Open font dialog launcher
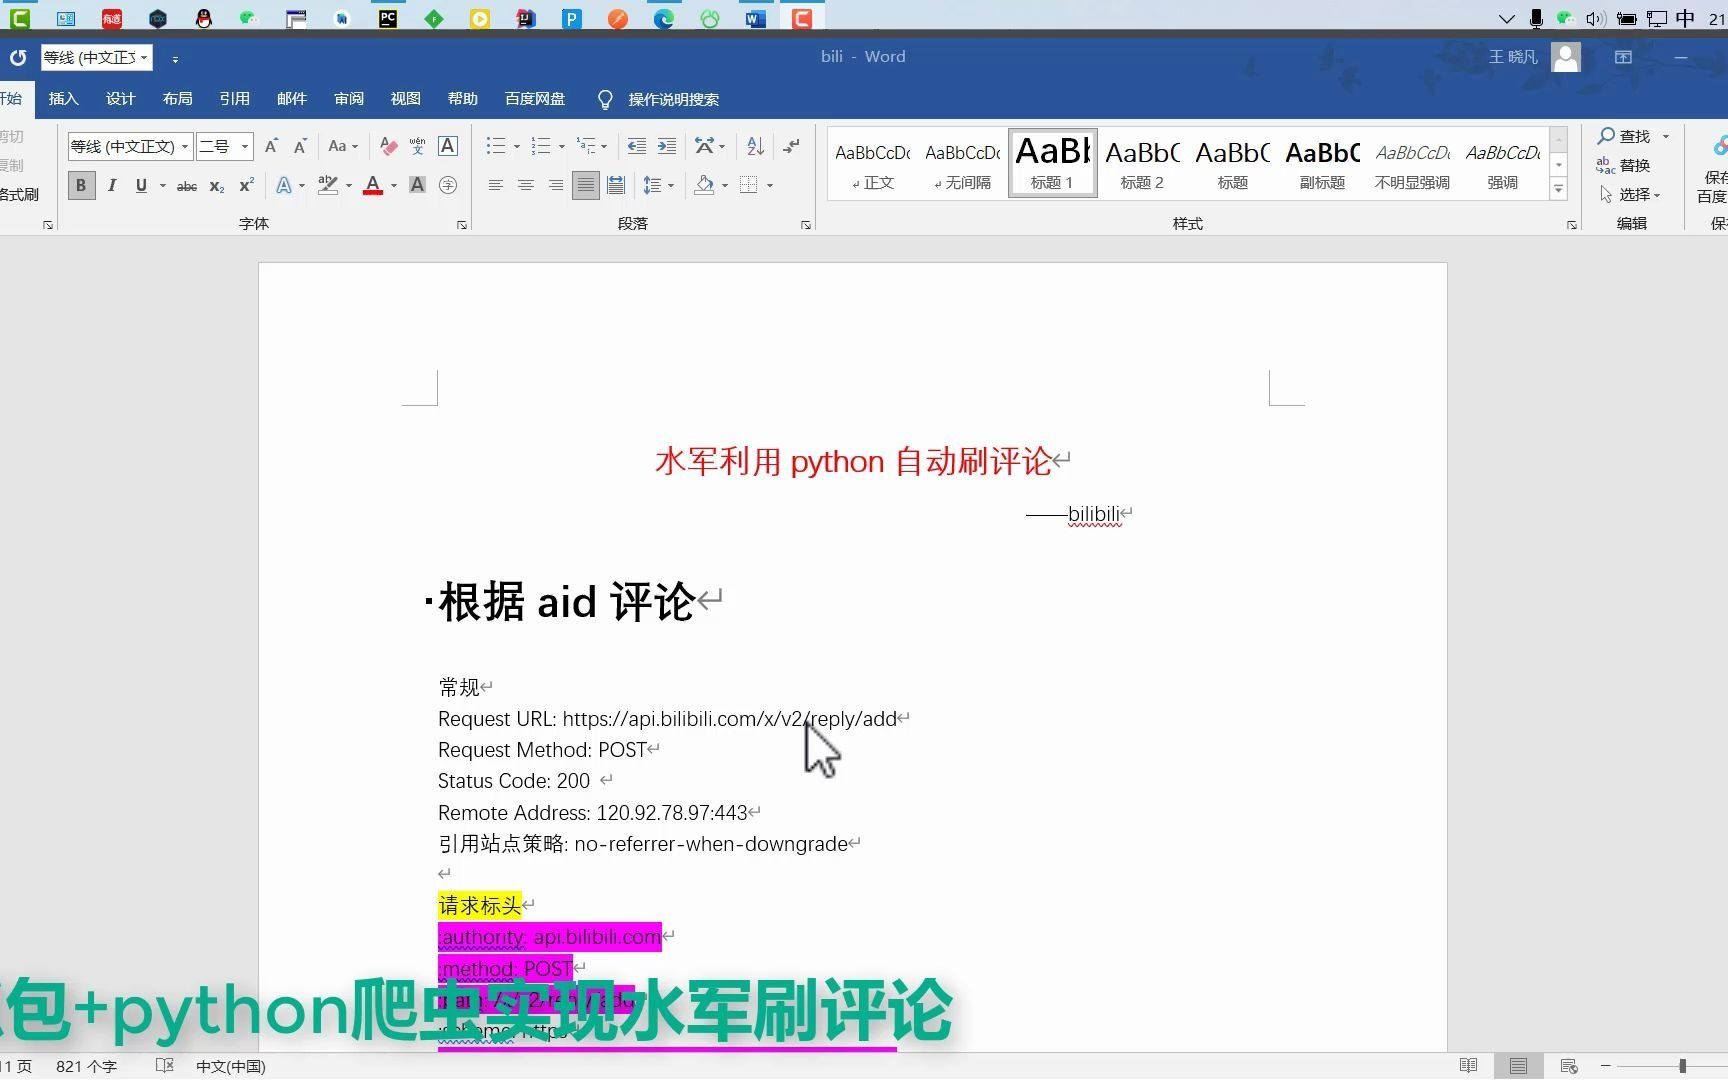Screen dimensions: 1728x1080 pos(462,225)
